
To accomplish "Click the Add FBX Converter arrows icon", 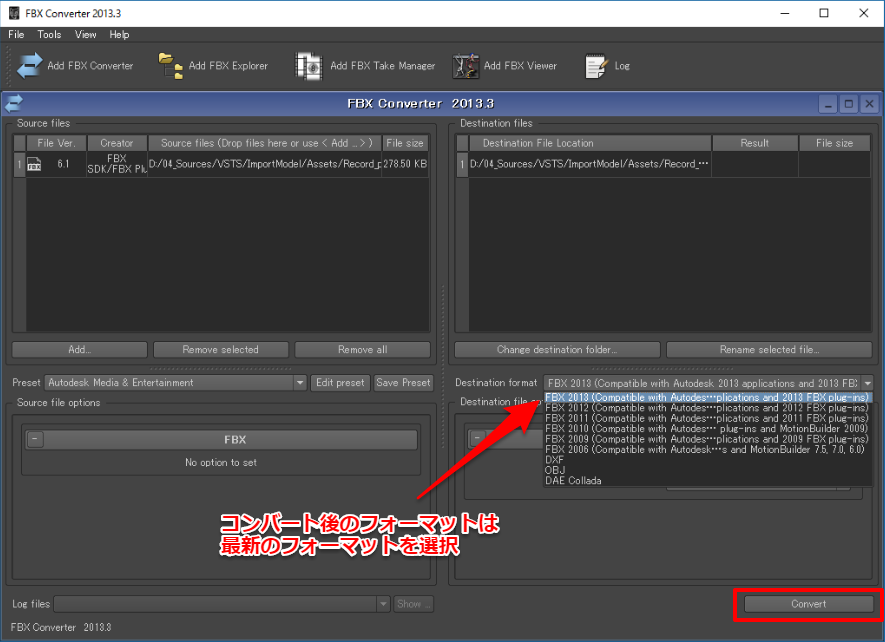I will (x=29, y=65).
